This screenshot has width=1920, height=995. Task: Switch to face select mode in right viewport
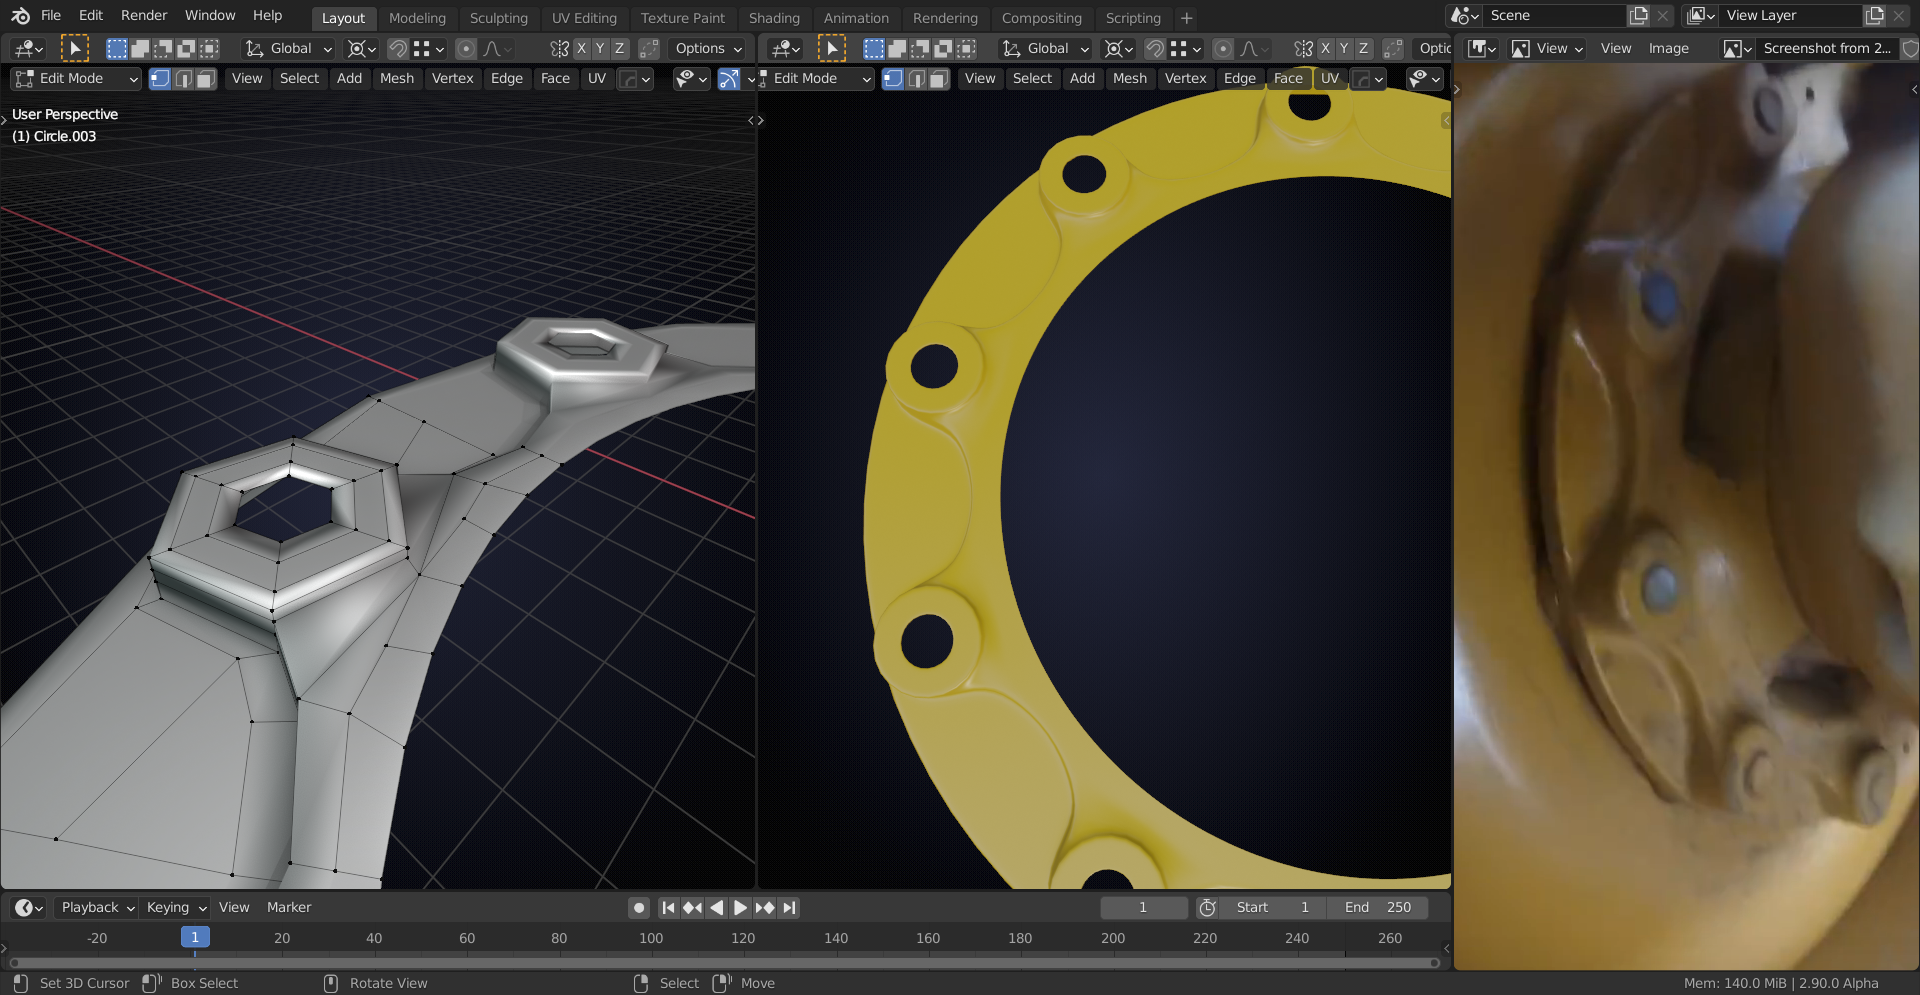938,79
